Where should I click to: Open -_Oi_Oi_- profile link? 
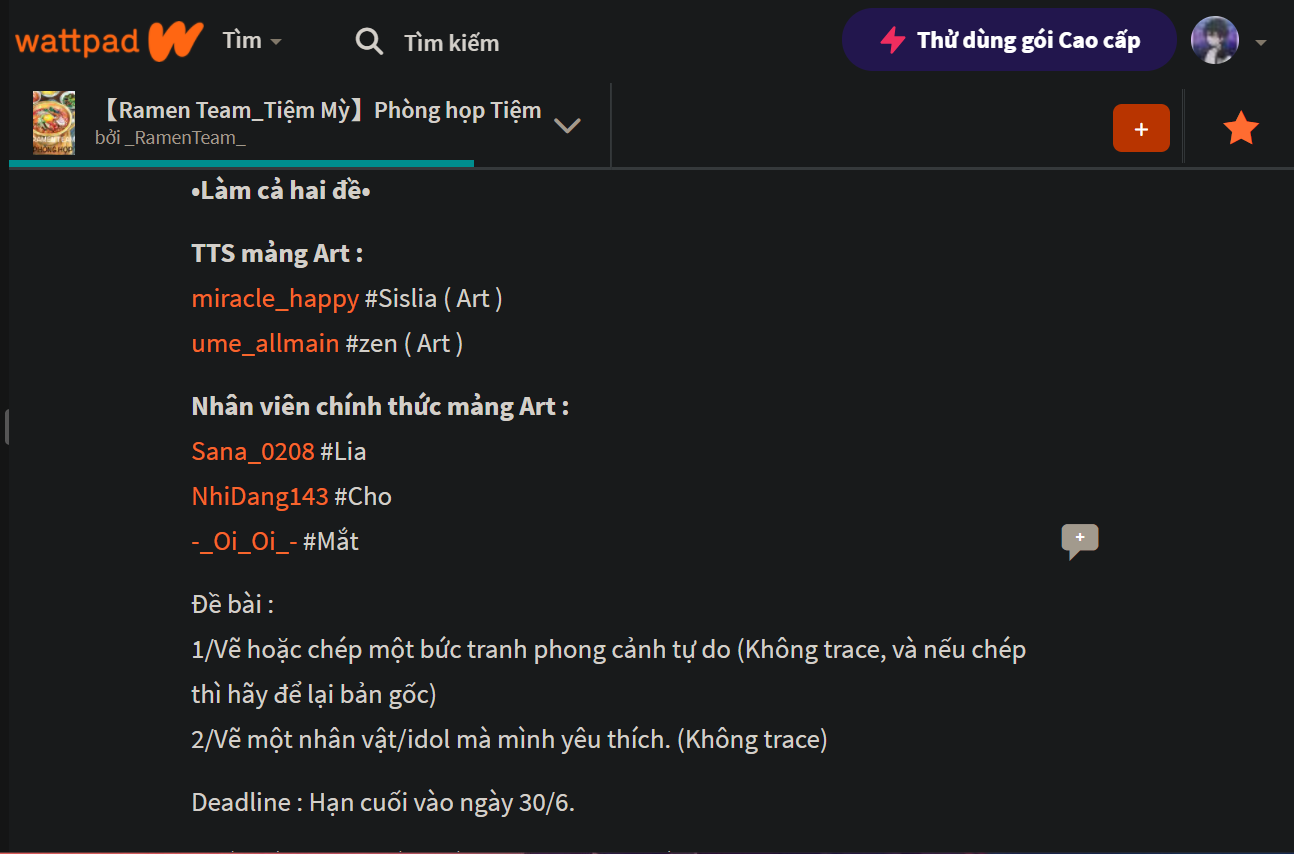(244, 541)
